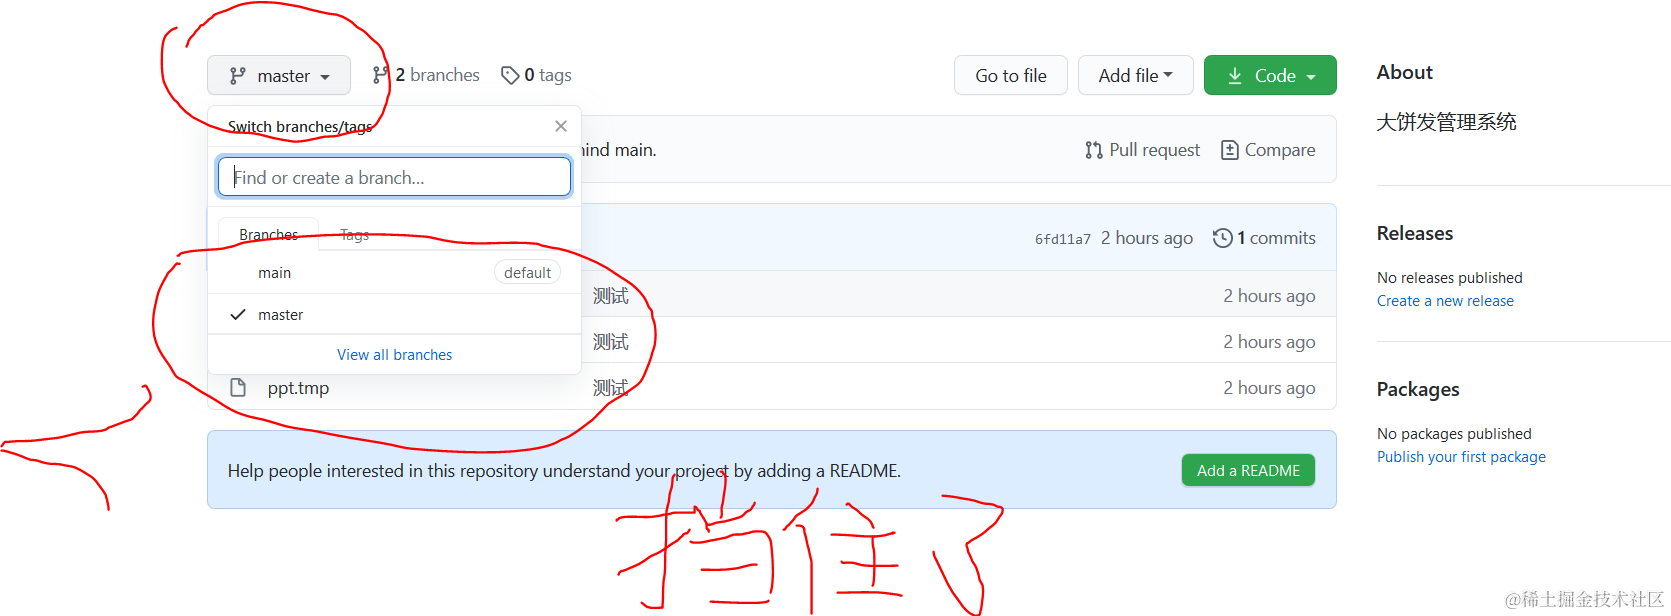
Task: Click commit hash 6fd11a7
Action: click(x=1062, y=239)
